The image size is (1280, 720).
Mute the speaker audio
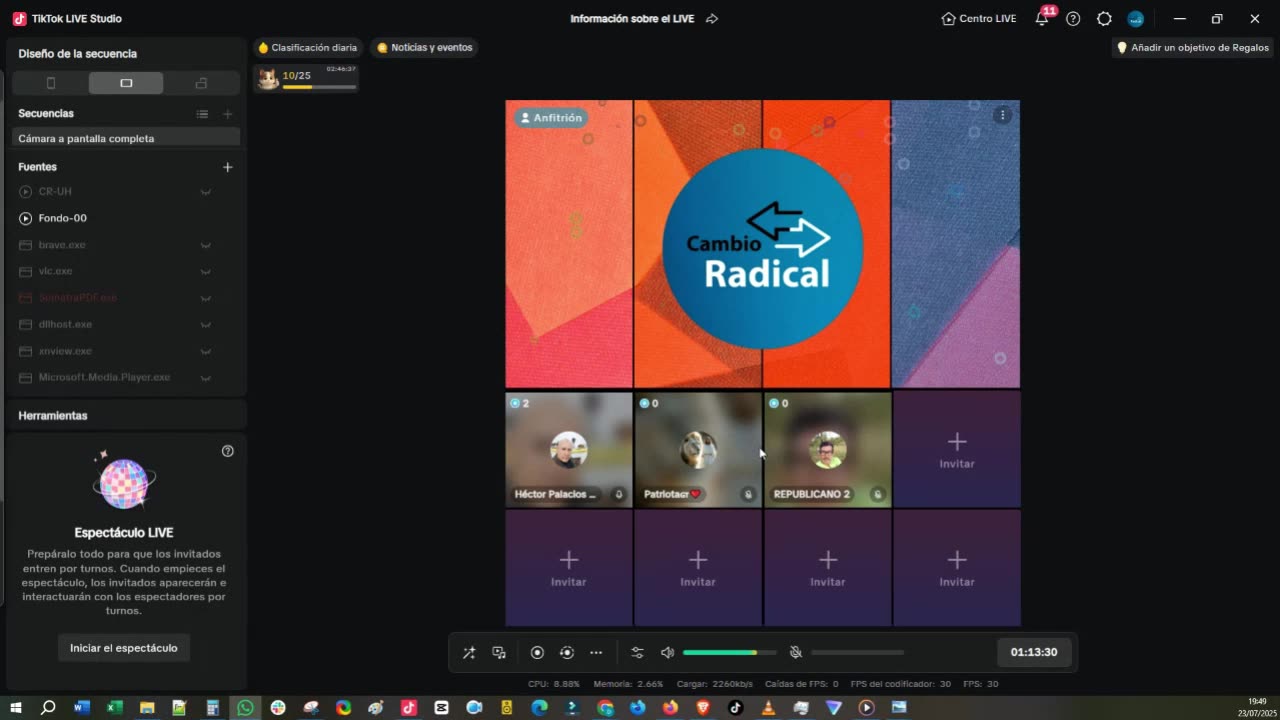(667, 653)
